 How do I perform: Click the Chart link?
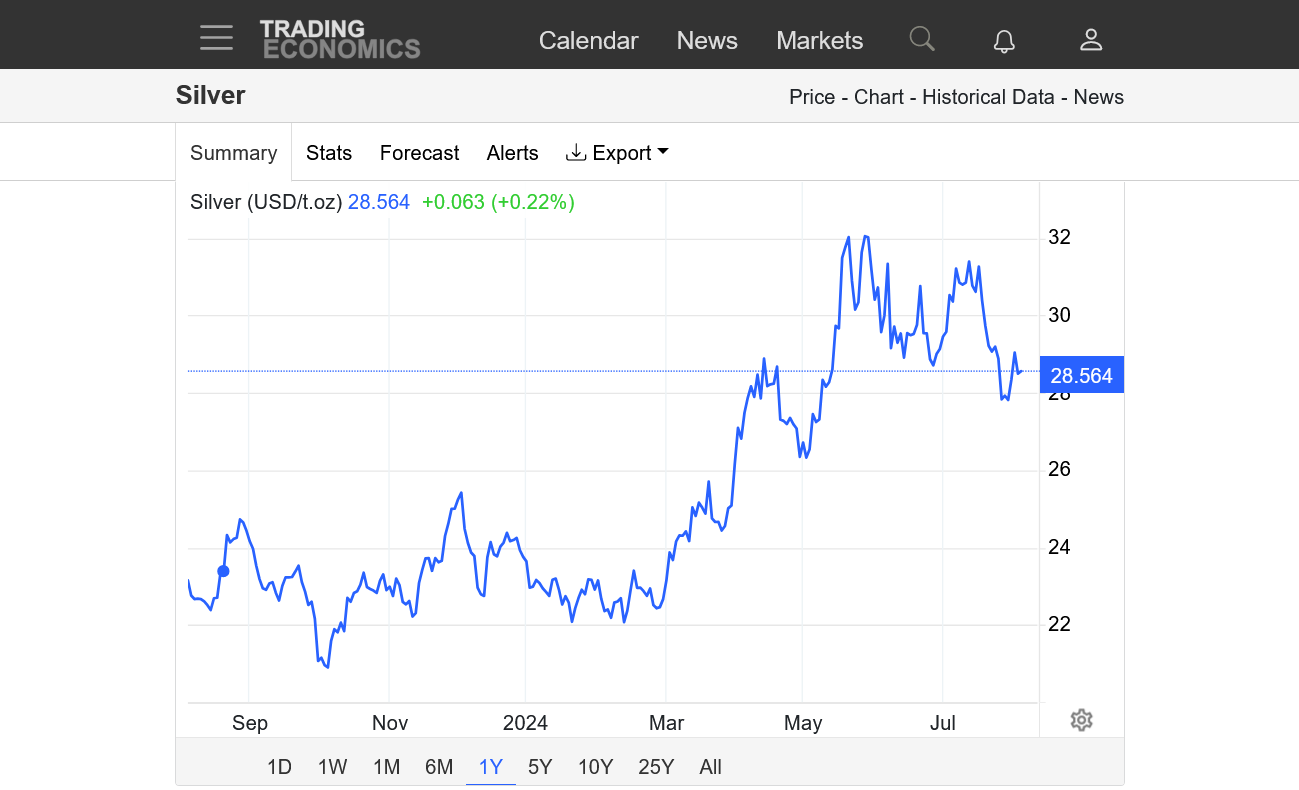[x=879, y=97]
